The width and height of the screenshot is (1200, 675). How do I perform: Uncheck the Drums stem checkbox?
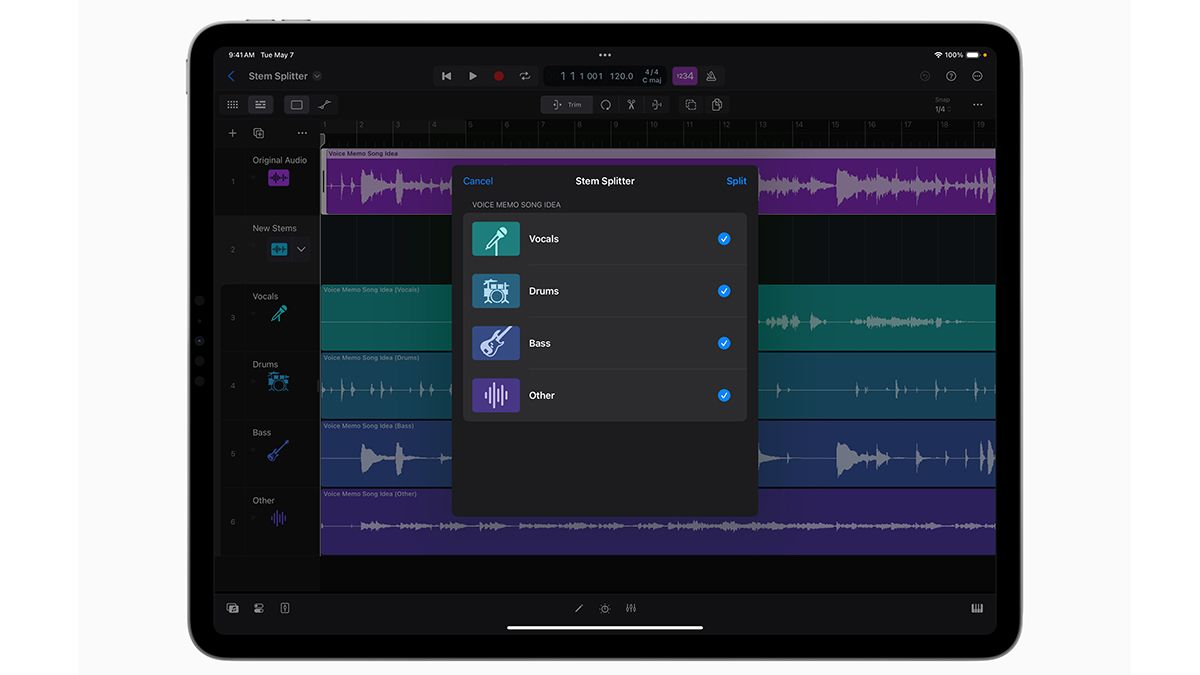(724, 291)
